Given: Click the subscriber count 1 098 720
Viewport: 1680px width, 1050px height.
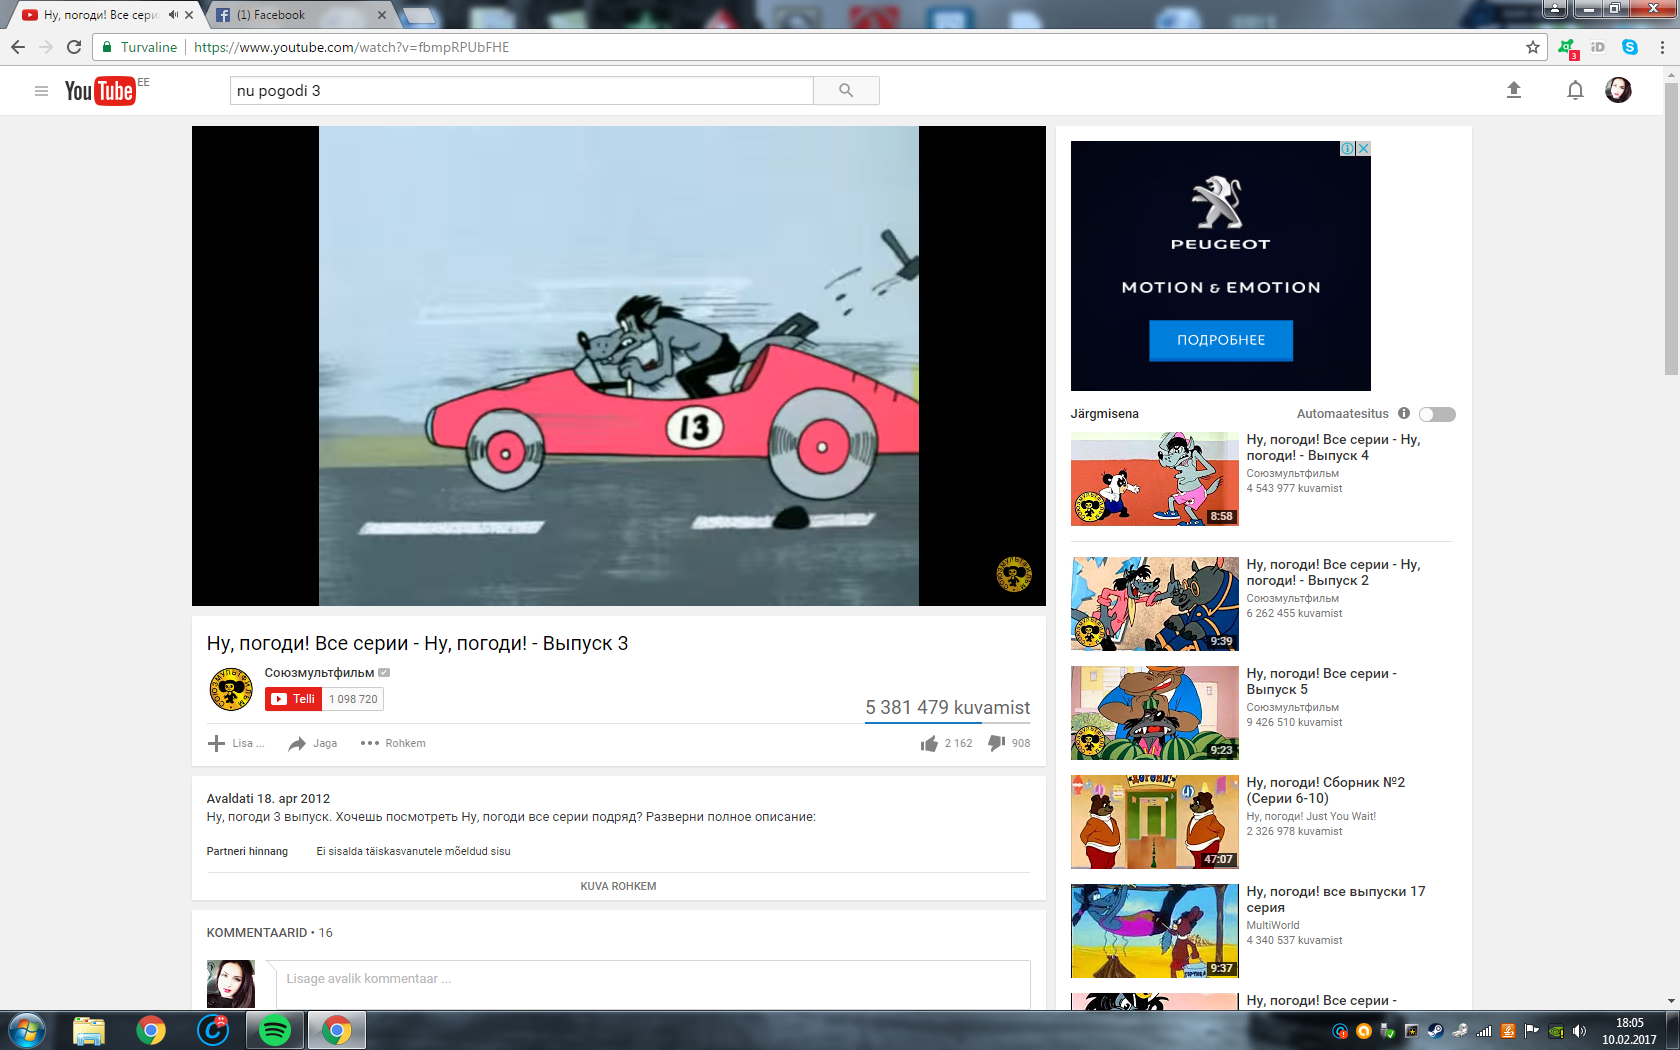Looking at the screenshot, I should pyautogui.click(x=353, y=699).
